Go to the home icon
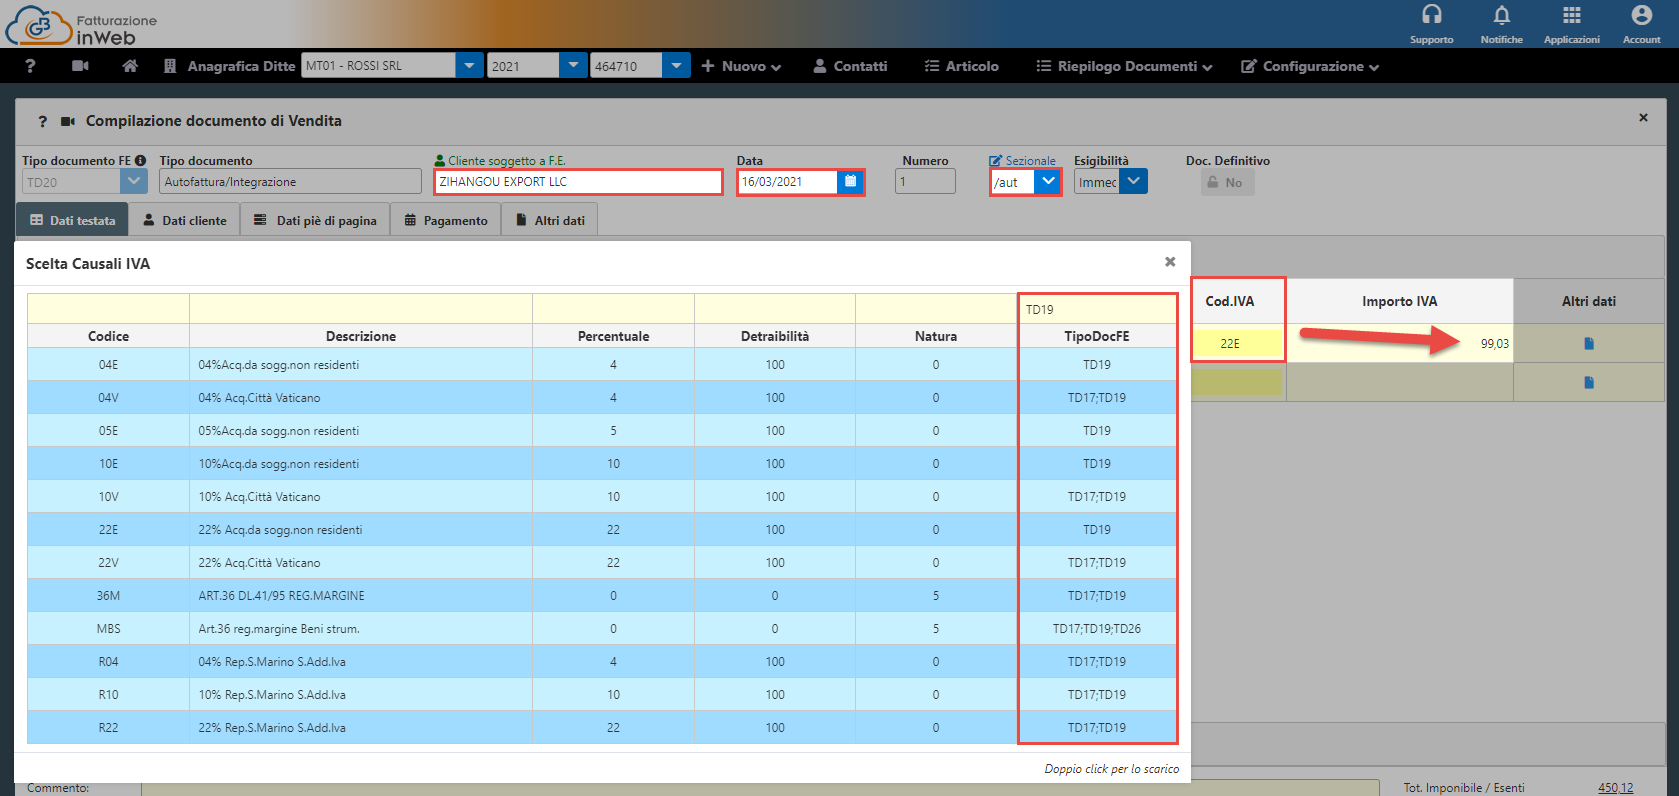The image size is (1679, 796). pos(130,66)
